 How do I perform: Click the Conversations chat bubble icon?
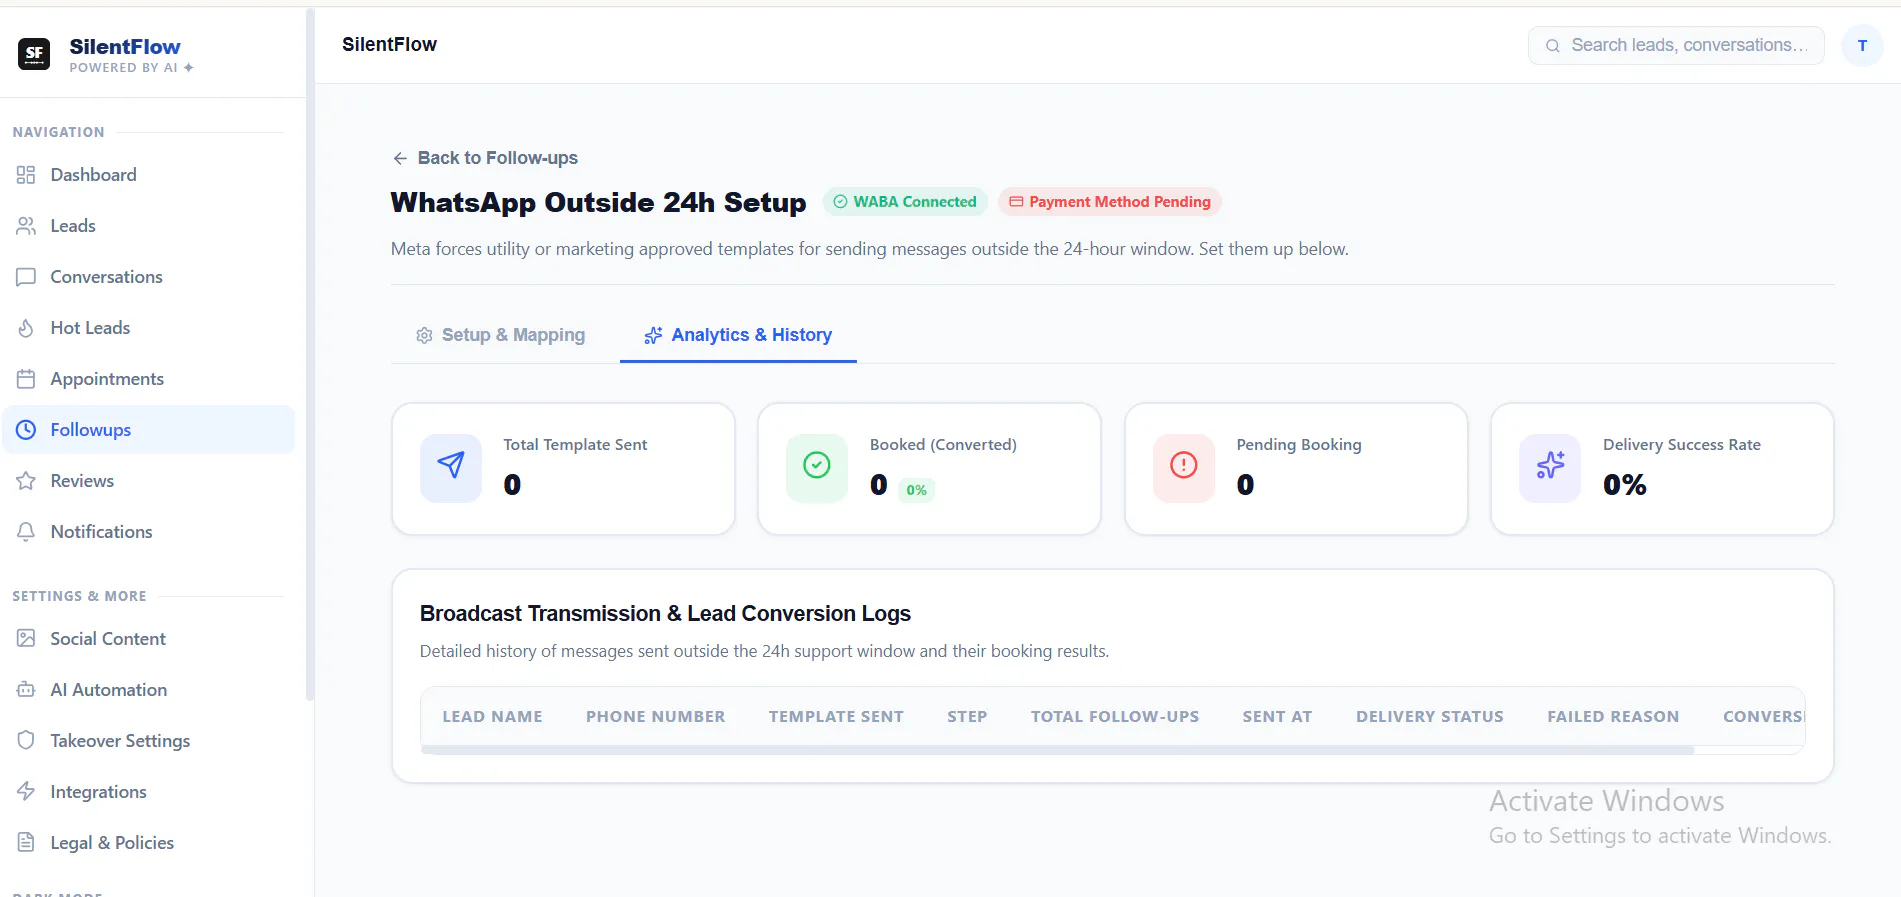(26, 277)
